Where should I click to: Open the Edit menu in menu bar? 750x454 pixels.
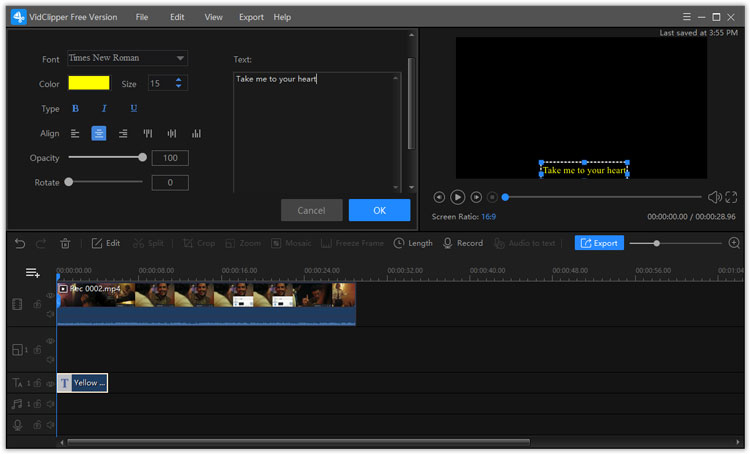[x=177, y=17]
